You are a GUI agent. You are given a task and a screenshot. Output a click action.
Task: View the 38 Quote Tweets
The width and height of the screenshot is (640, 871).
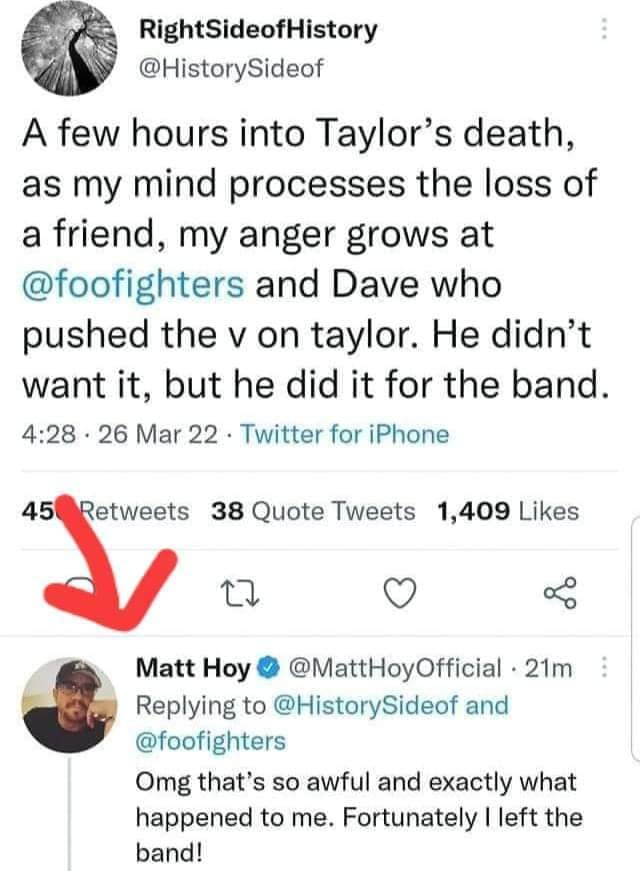[313, 511]
